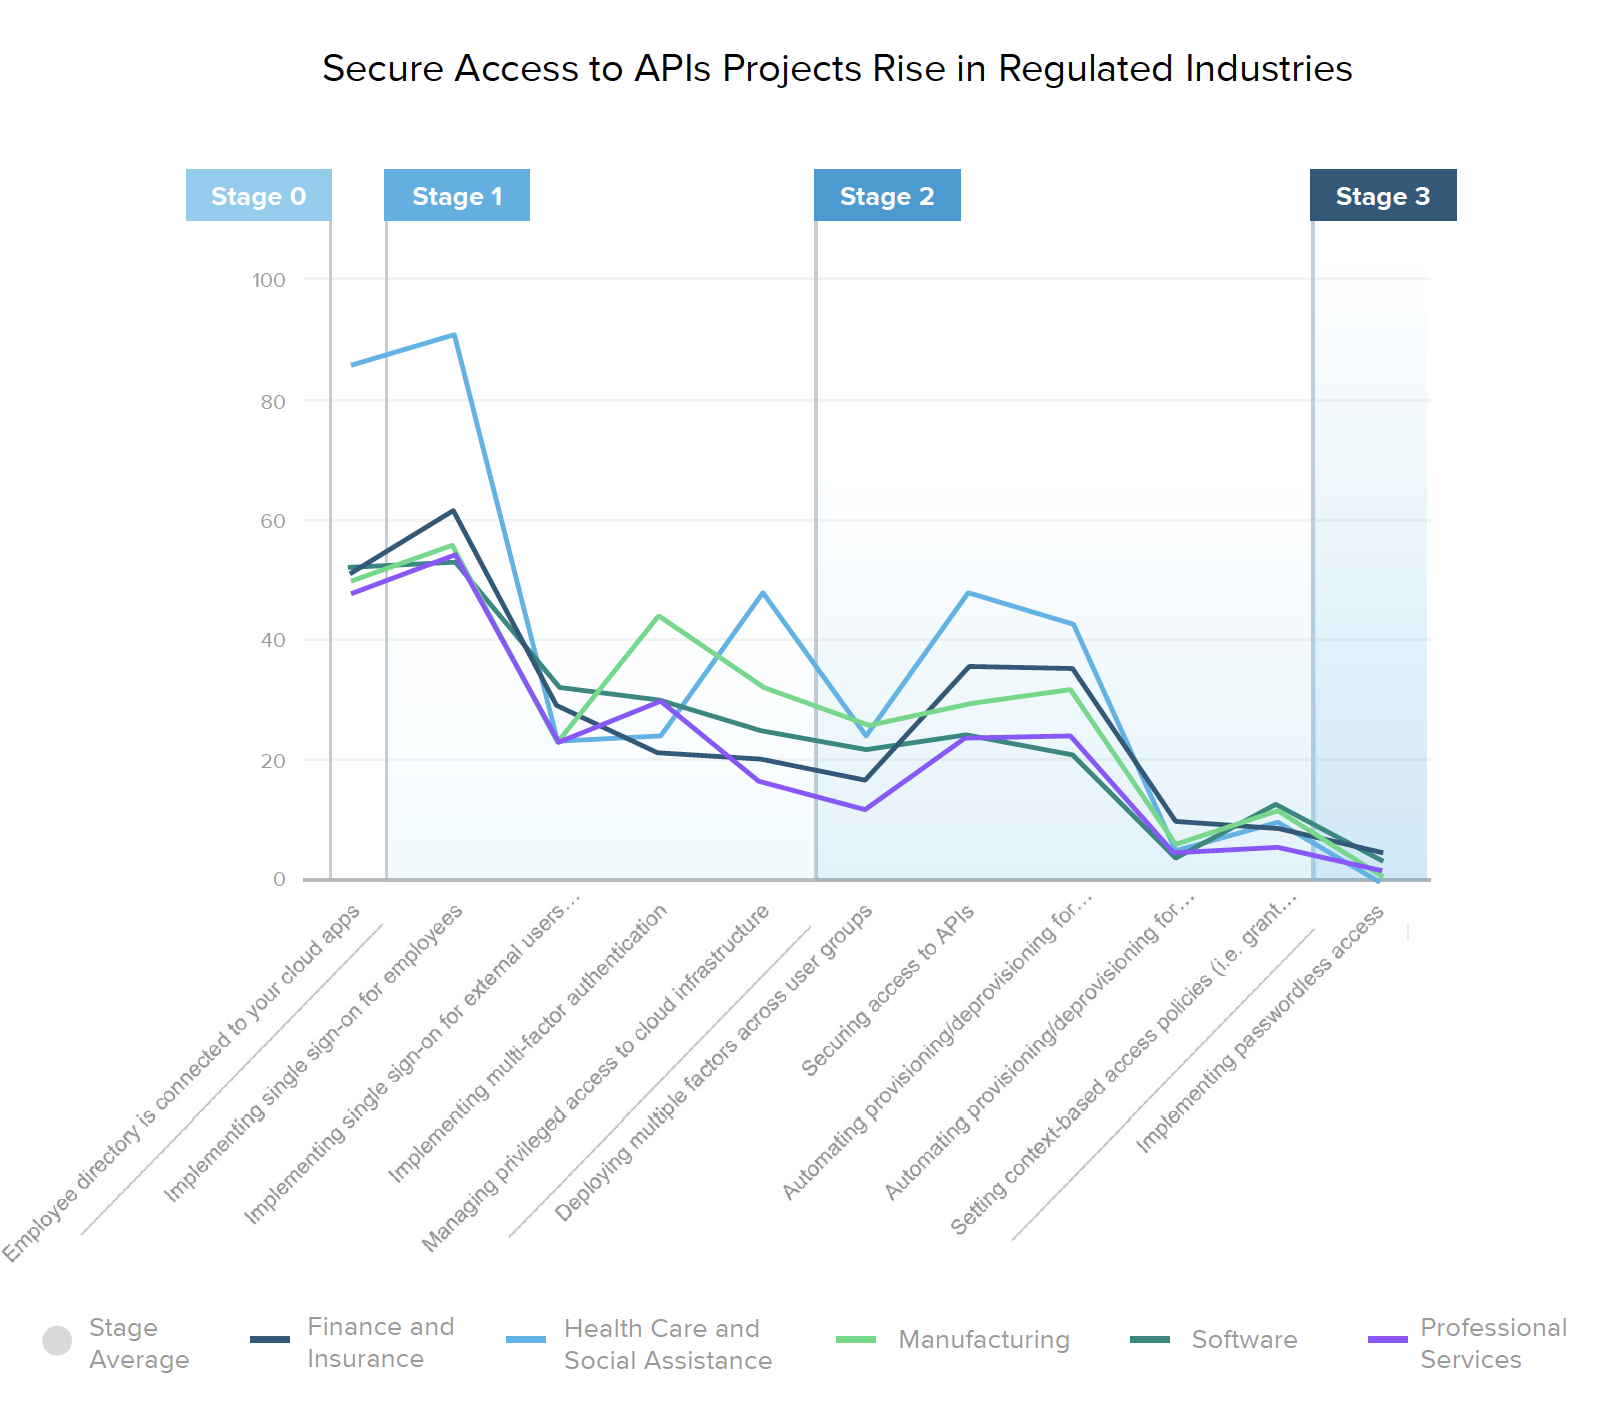
Task: Click the dark blue Finance and Insurance swatch
Action: point(270,1340)
